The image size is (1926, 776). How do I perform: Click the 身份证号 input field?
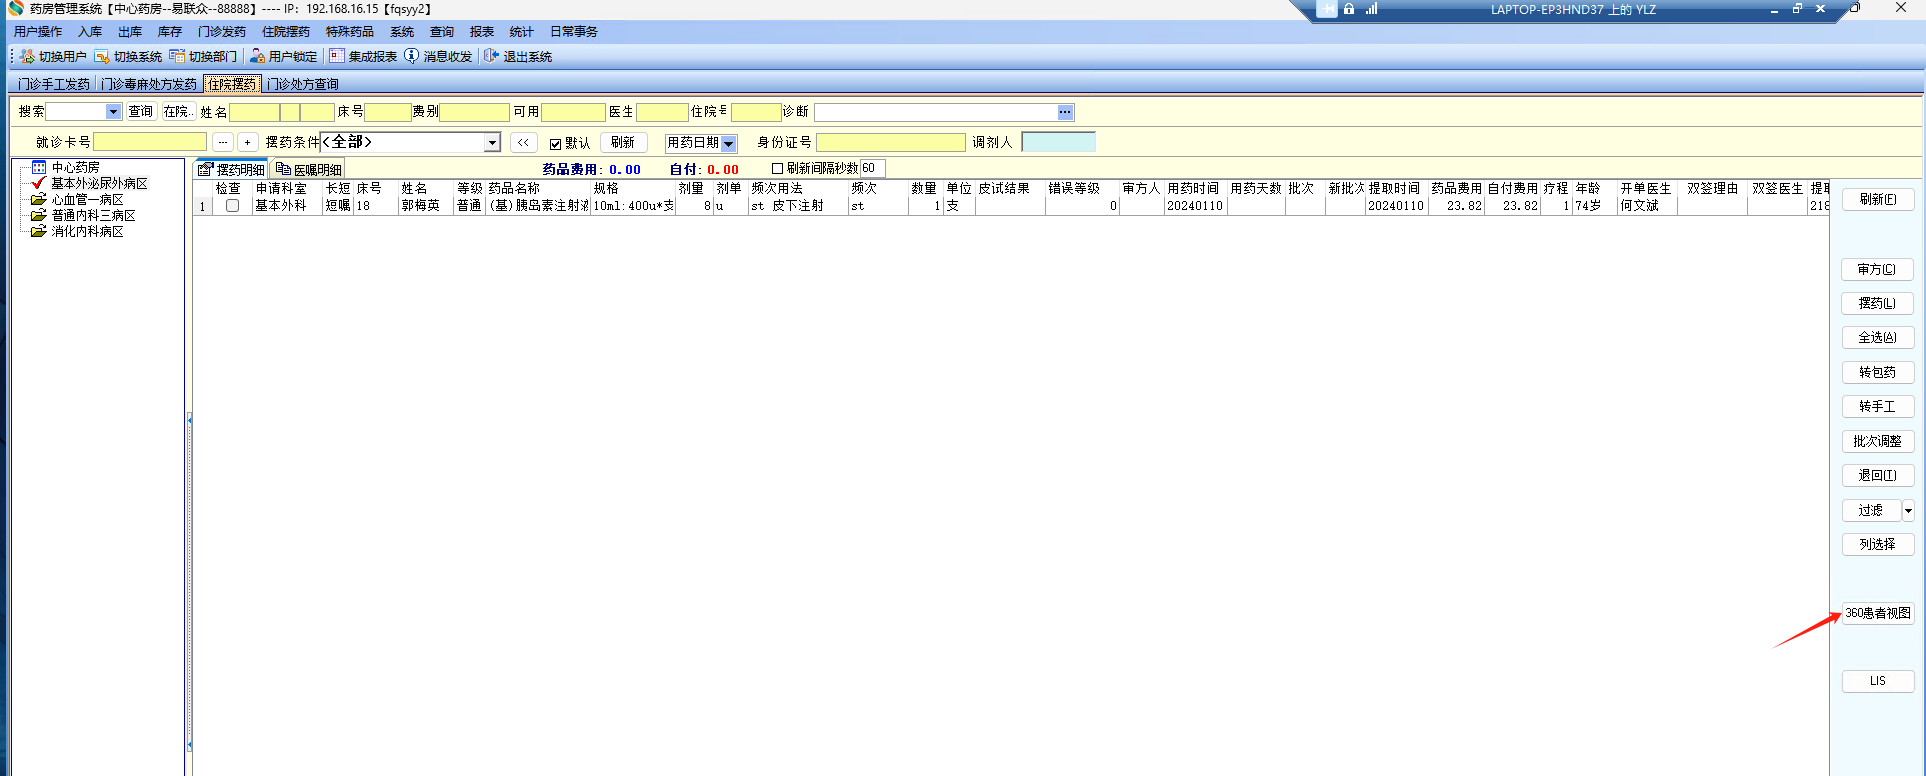pyautogui.click(x=891, y=142)
